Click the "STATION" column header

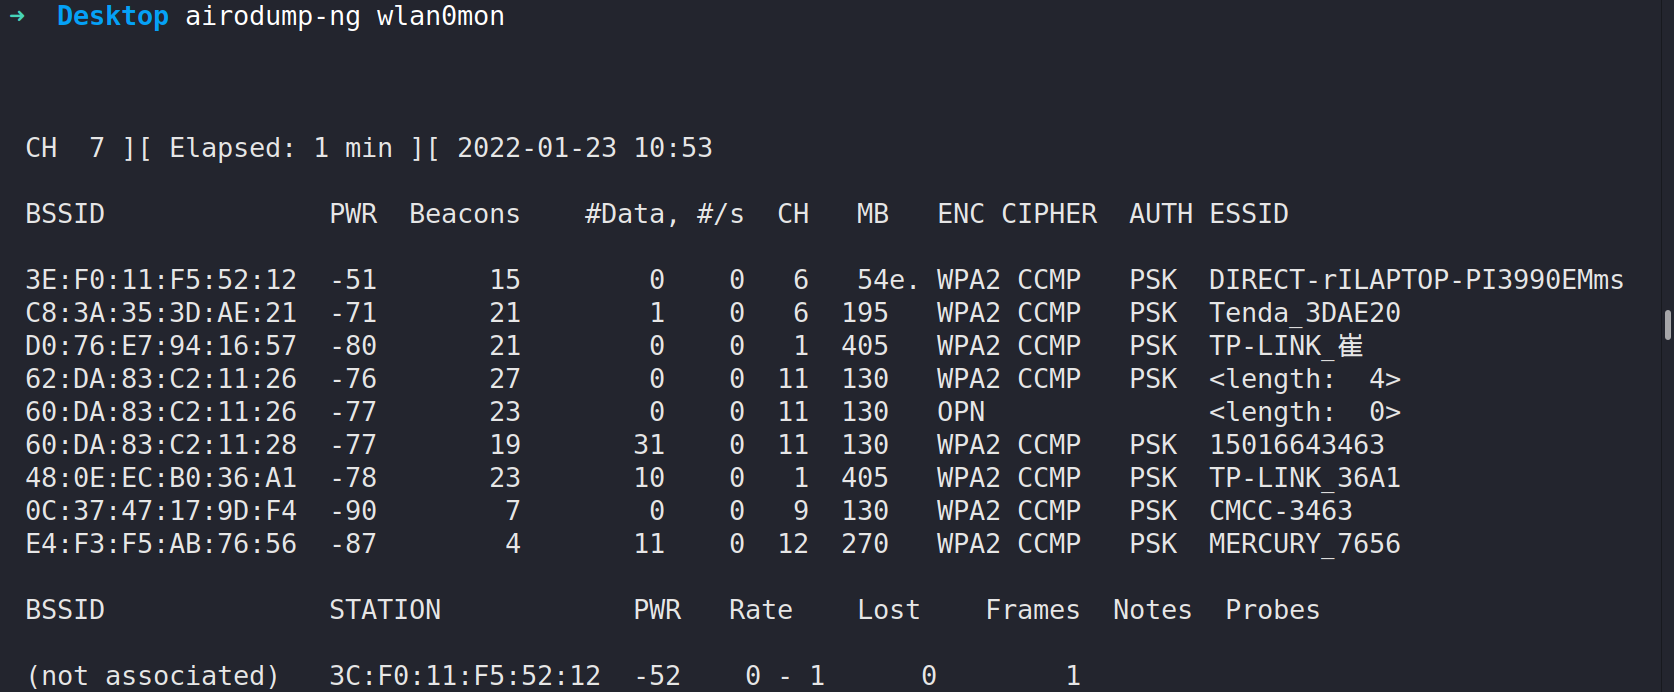click(x=385, y=610)
